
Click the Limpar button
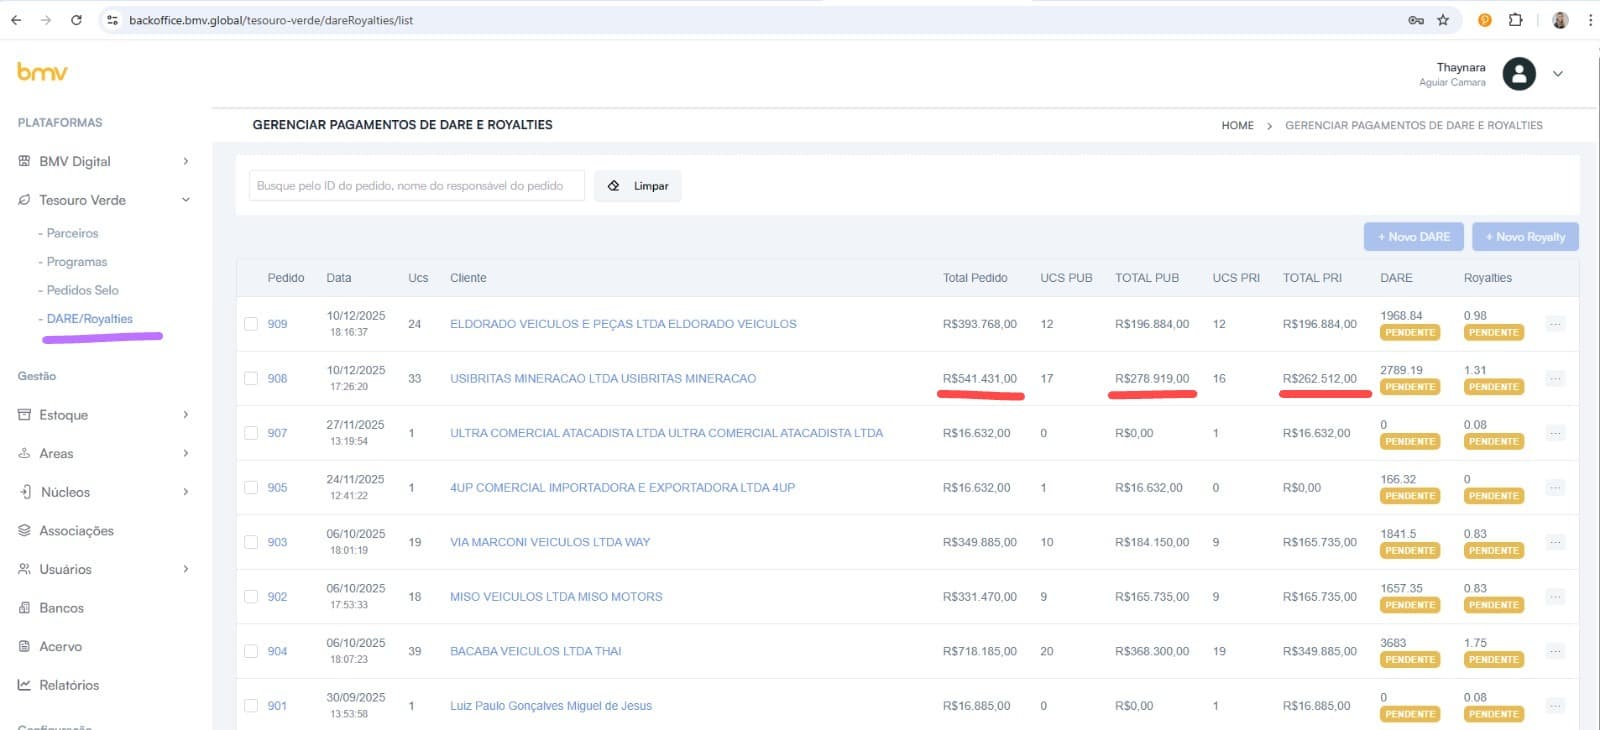tap(638, 186)
